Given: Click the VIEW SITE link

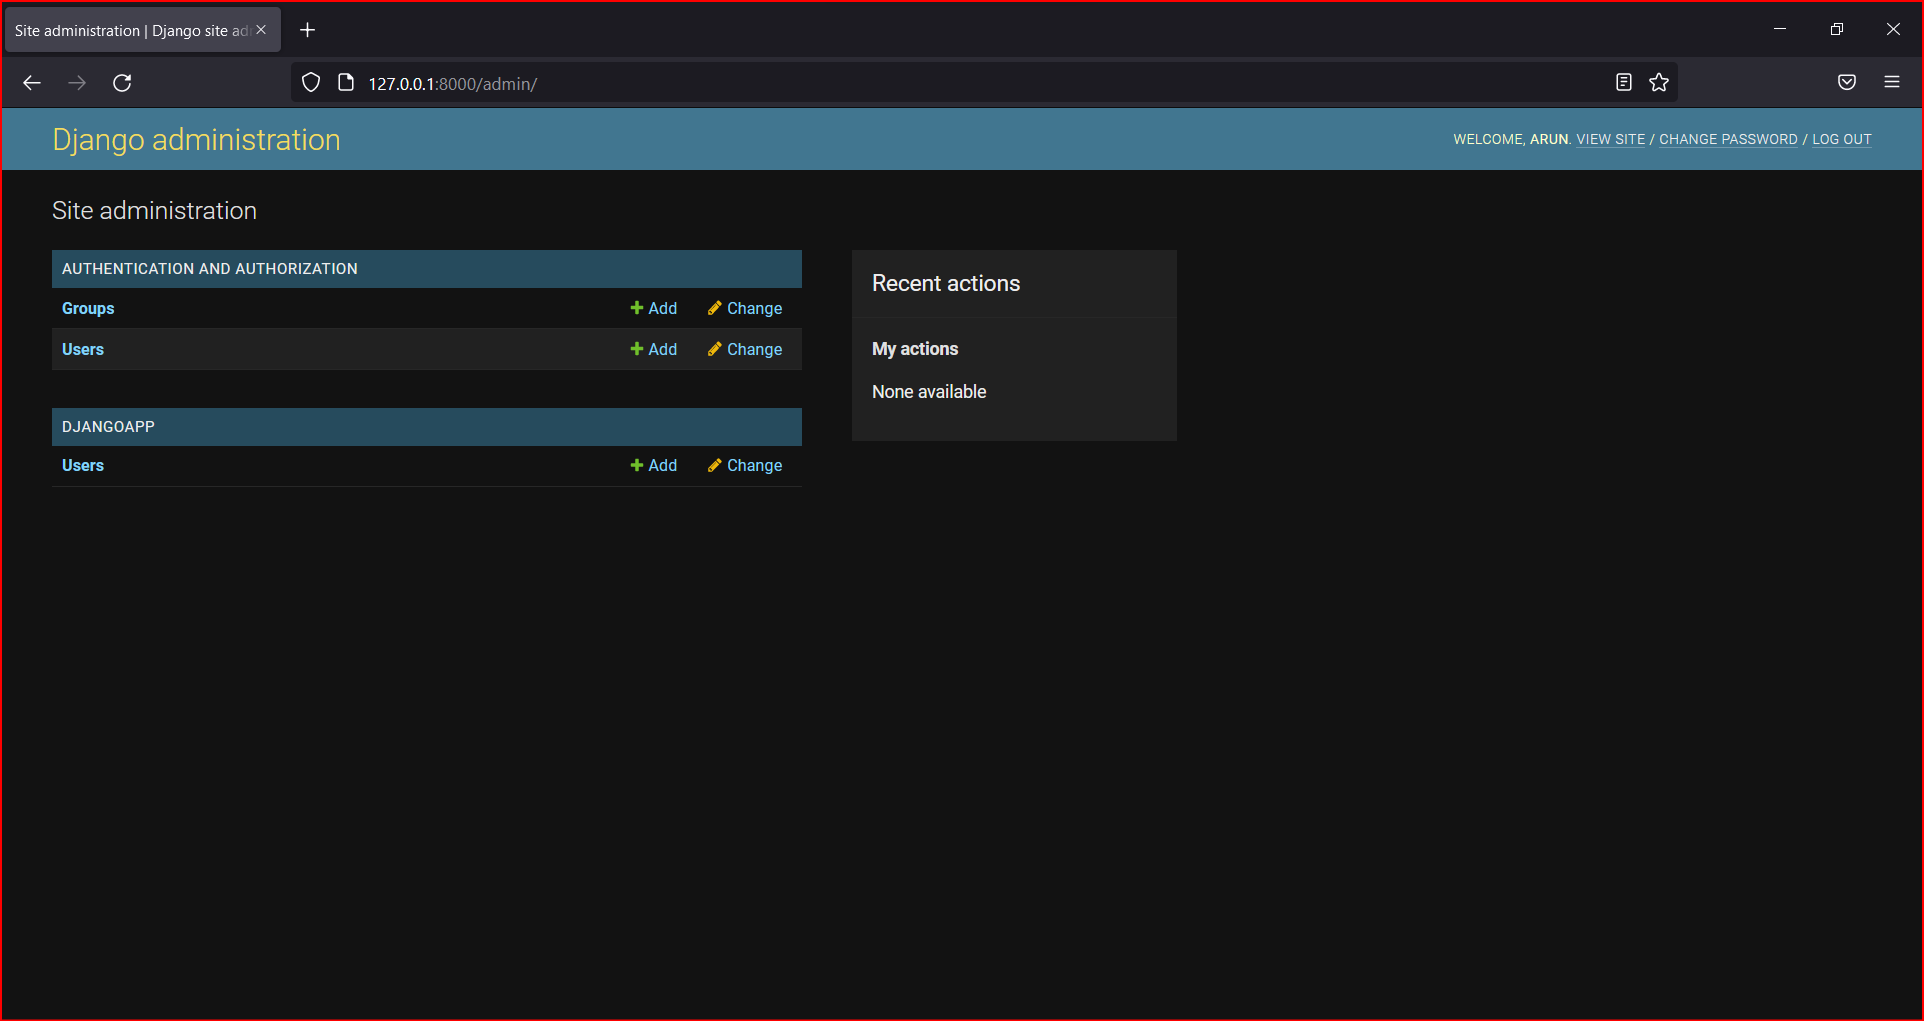Looking at the screenshot, I should (x=1610, y=140).
